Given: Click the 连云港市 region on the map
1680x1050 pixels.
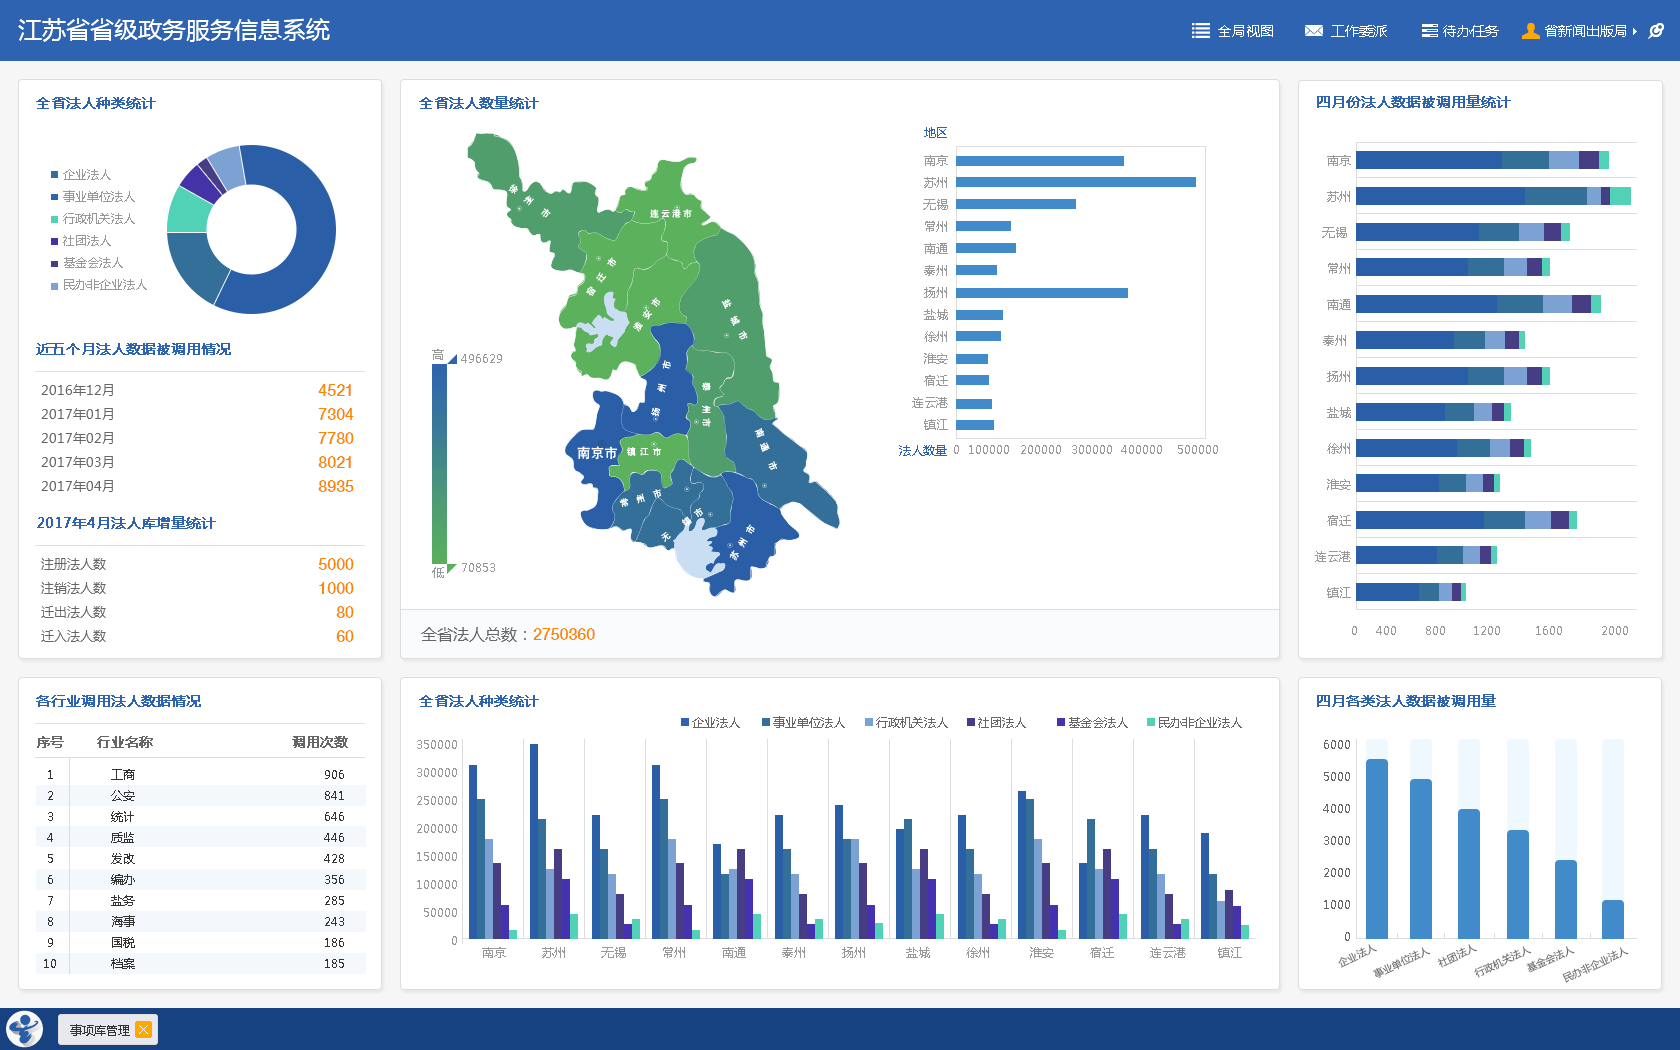Looking at the screenshot, I should pyautogui.click(x=671, y=213).
